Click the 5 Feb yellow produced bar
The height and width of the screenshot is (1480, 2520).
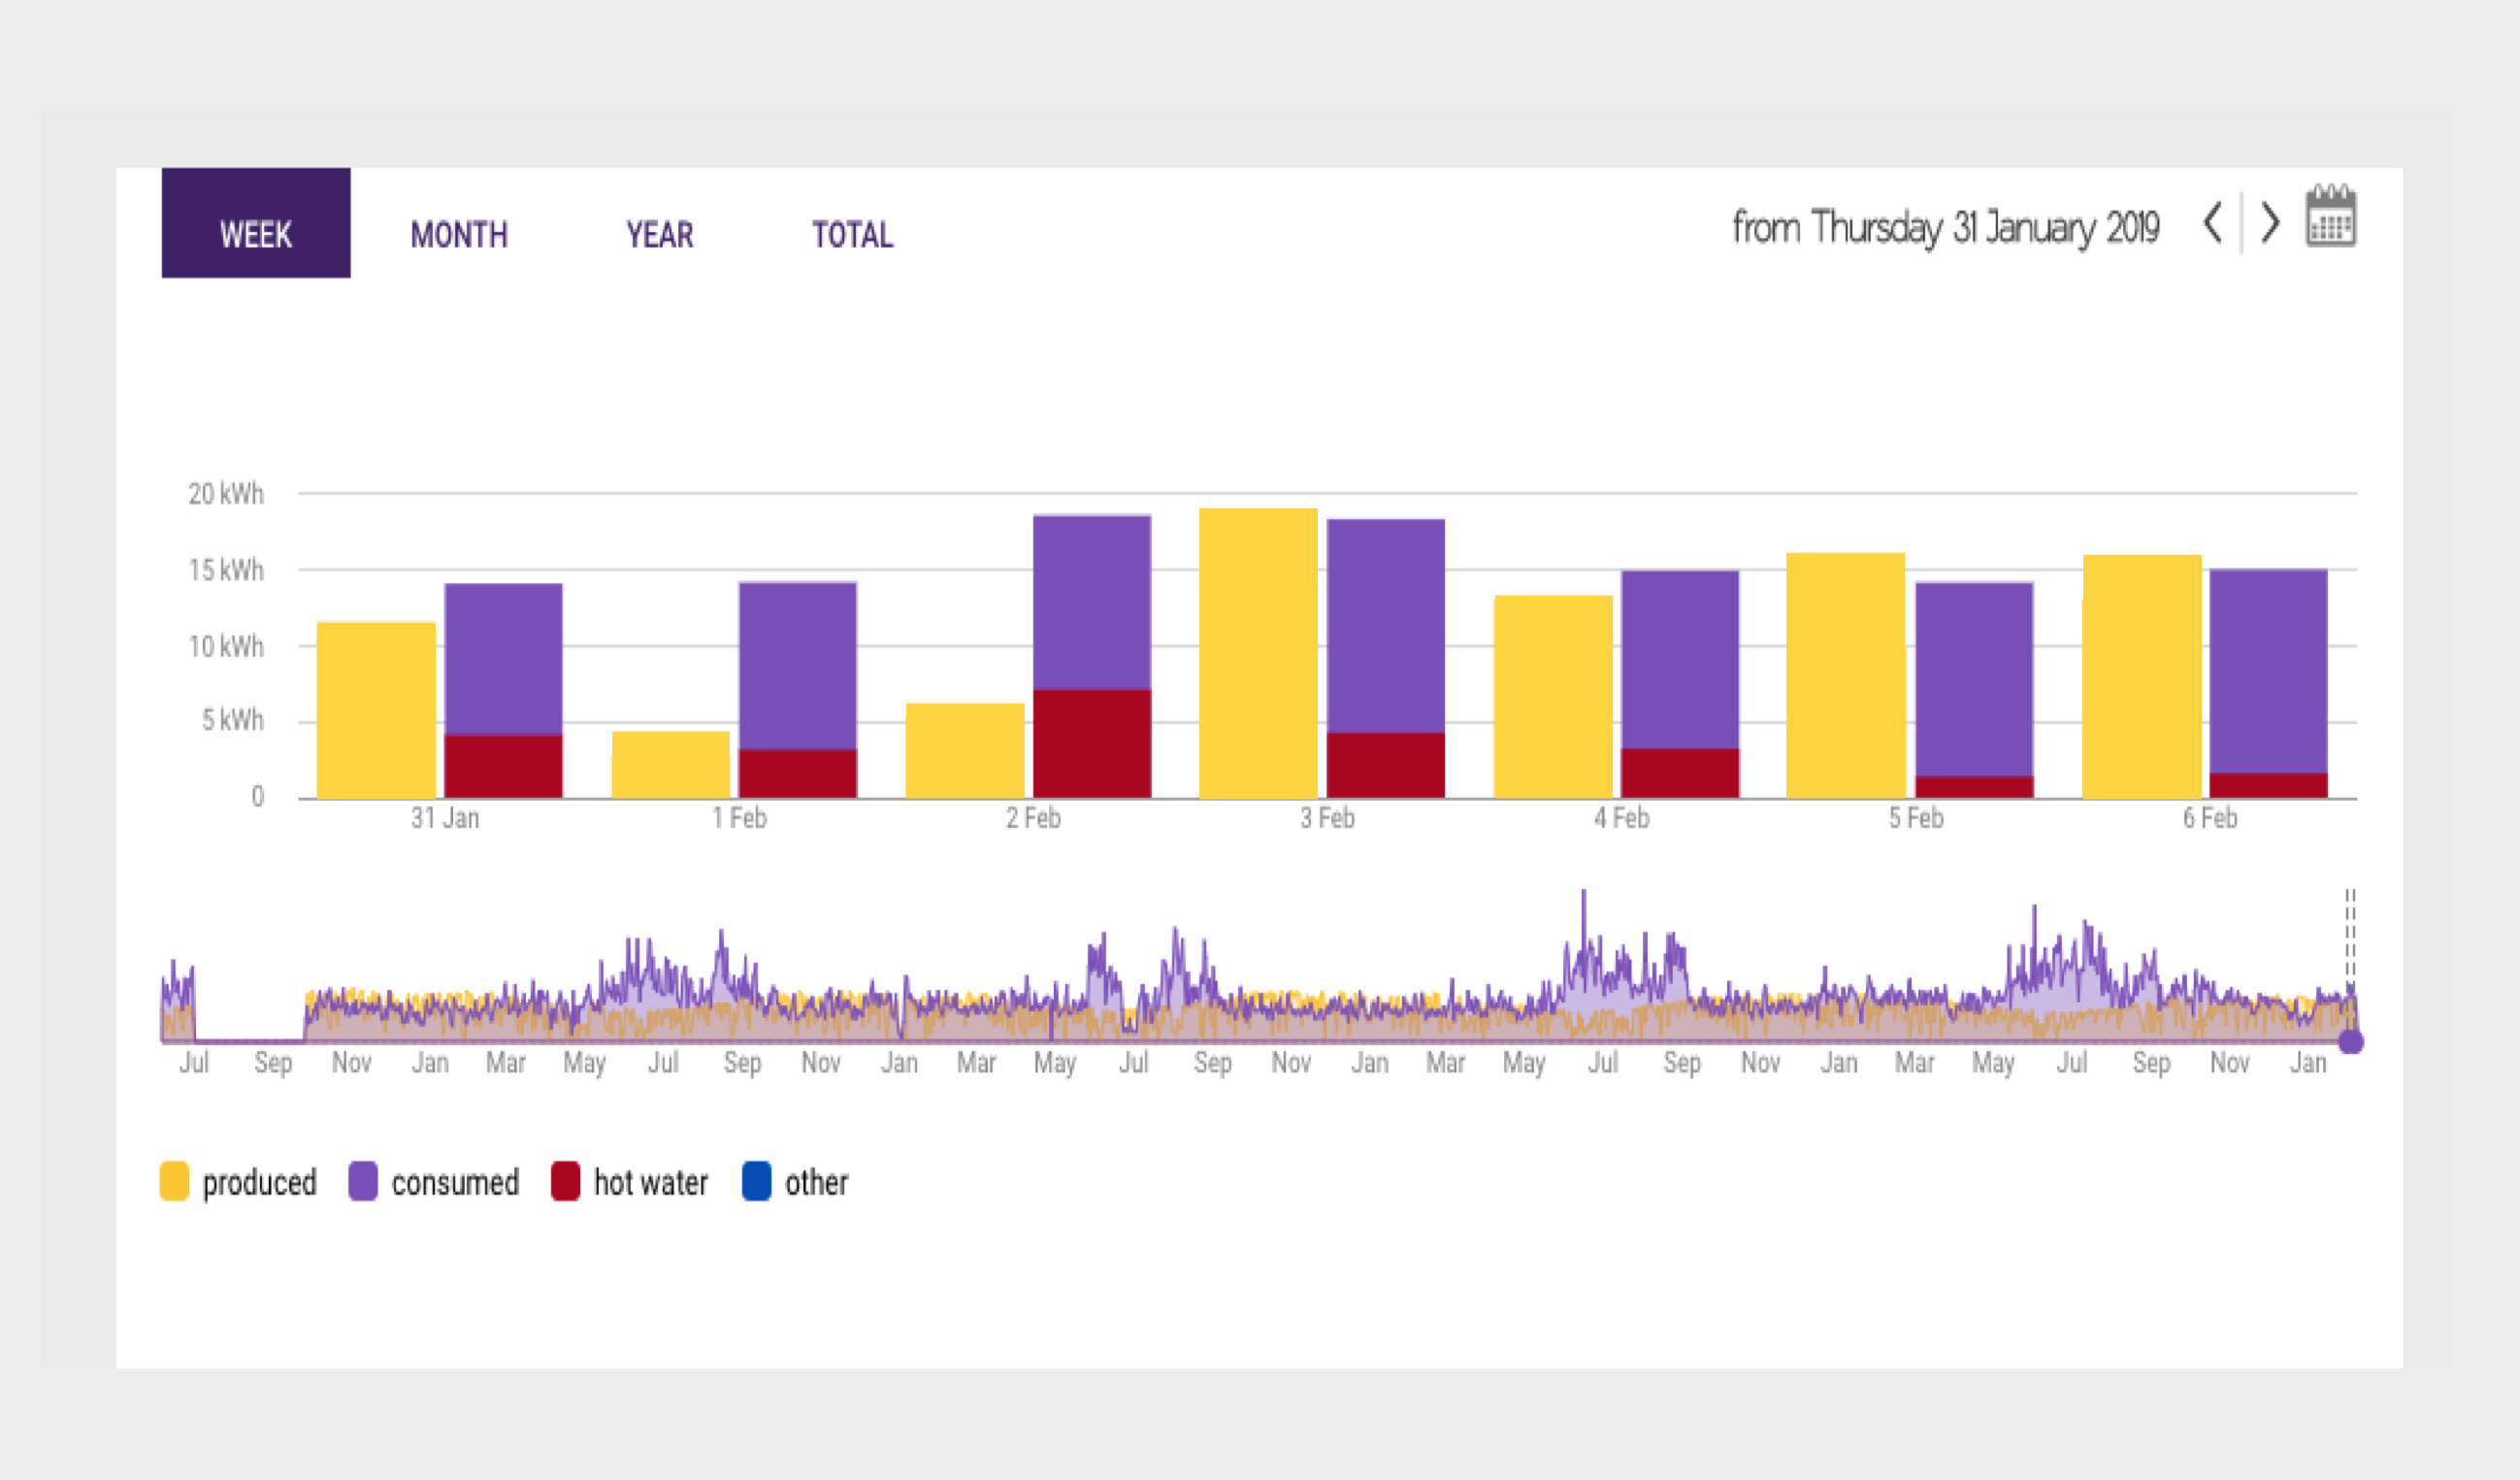click(x=1845, y=675)
